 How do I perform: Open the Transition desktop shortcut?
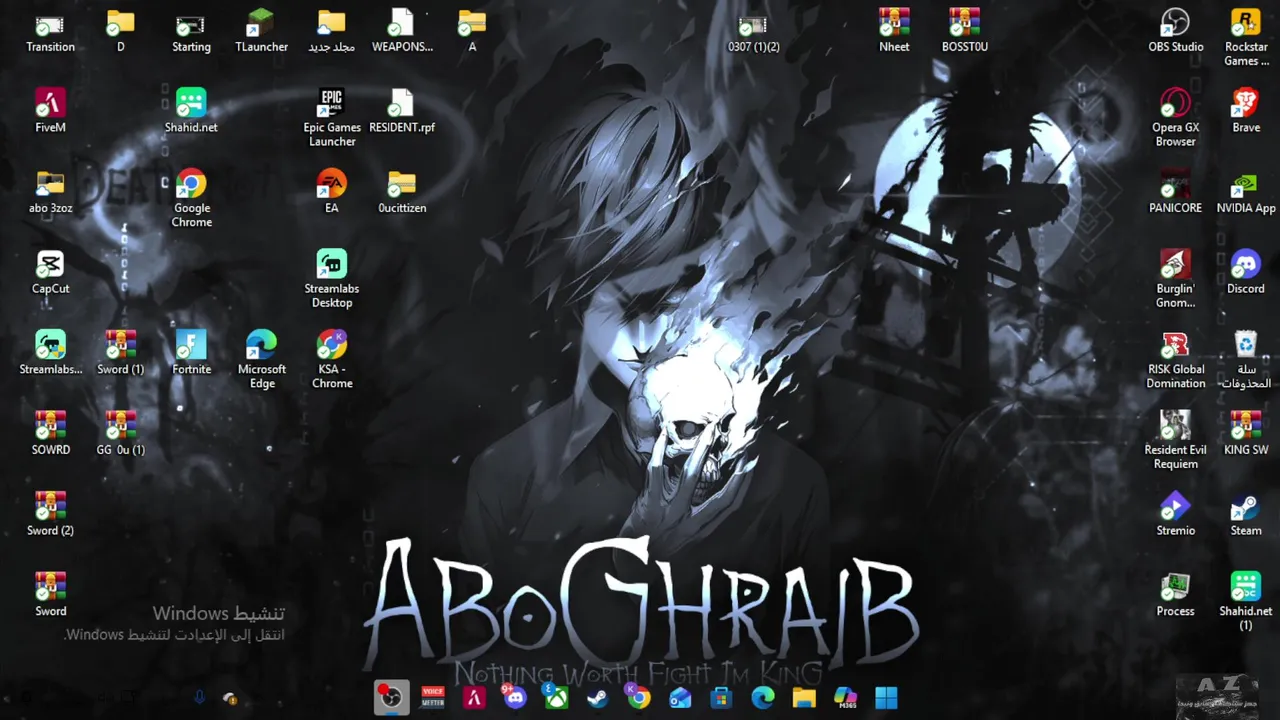tap(50, 31)
